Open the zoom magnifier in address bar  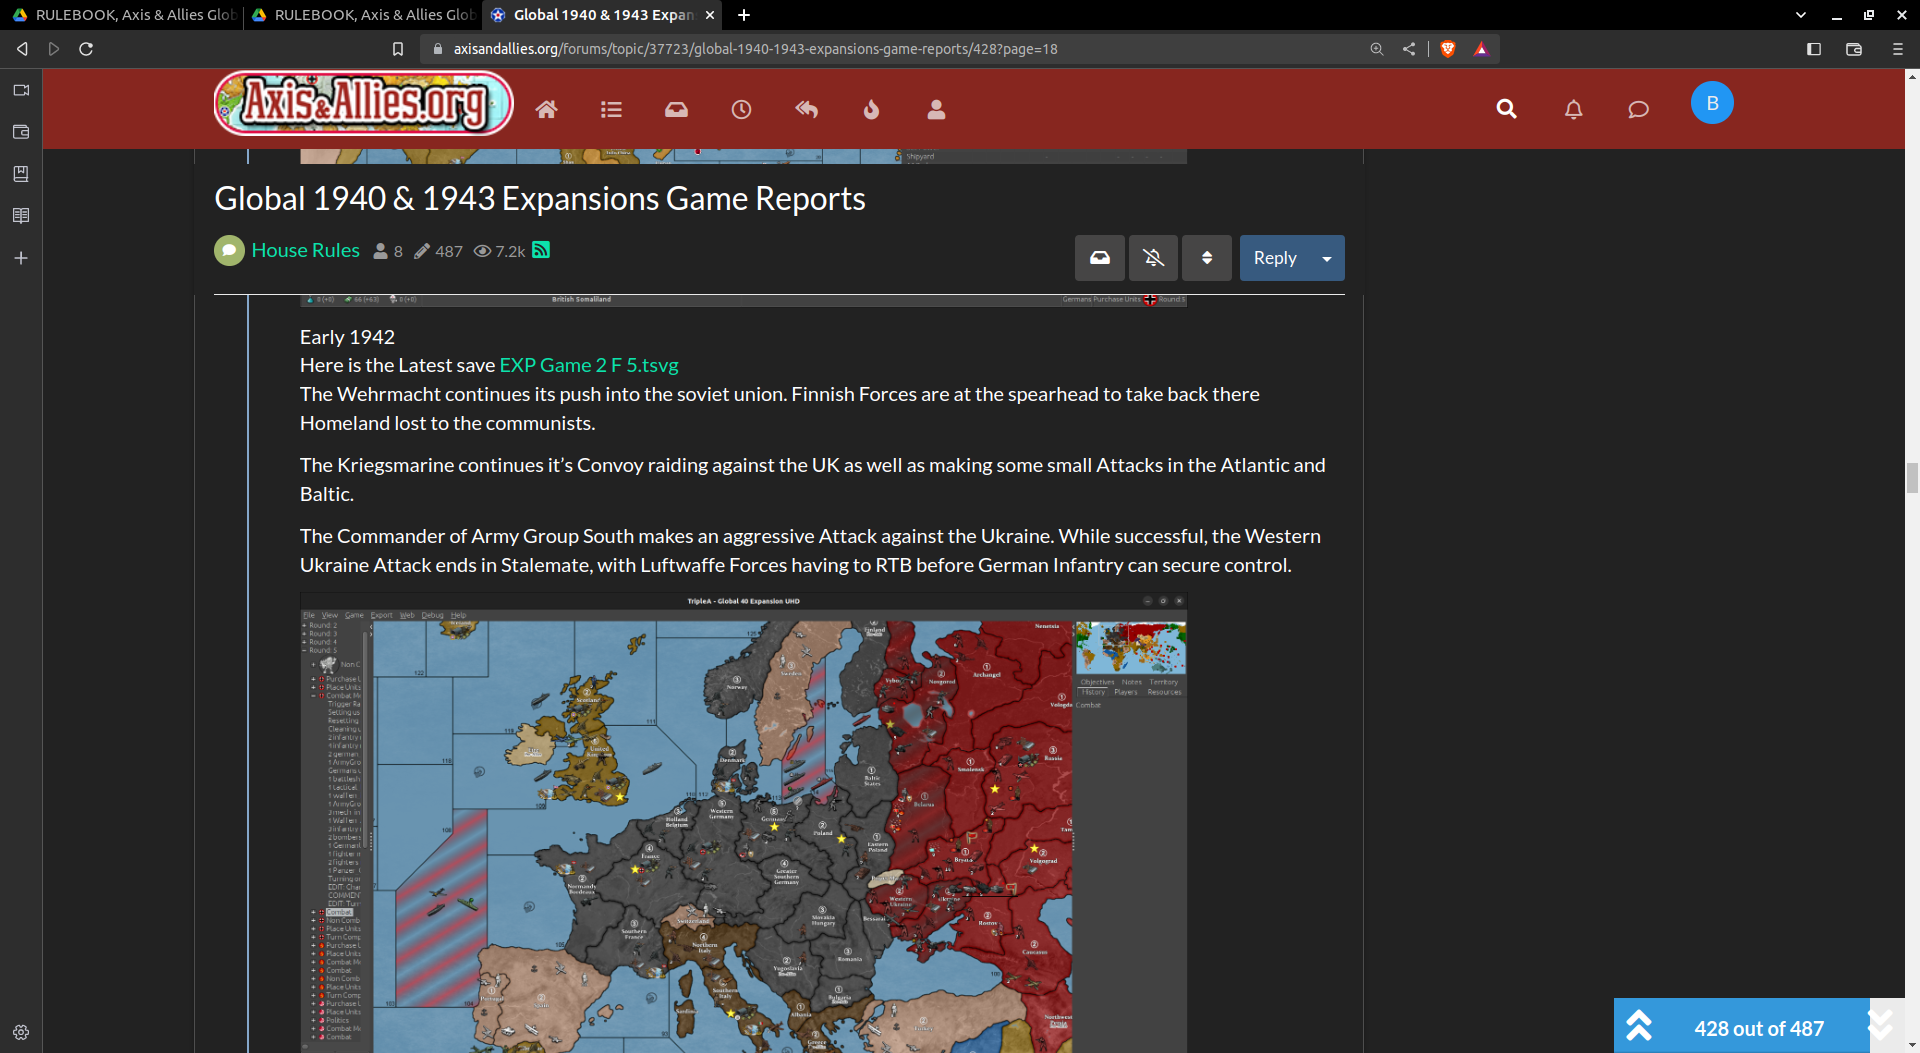click(1377, 49)
